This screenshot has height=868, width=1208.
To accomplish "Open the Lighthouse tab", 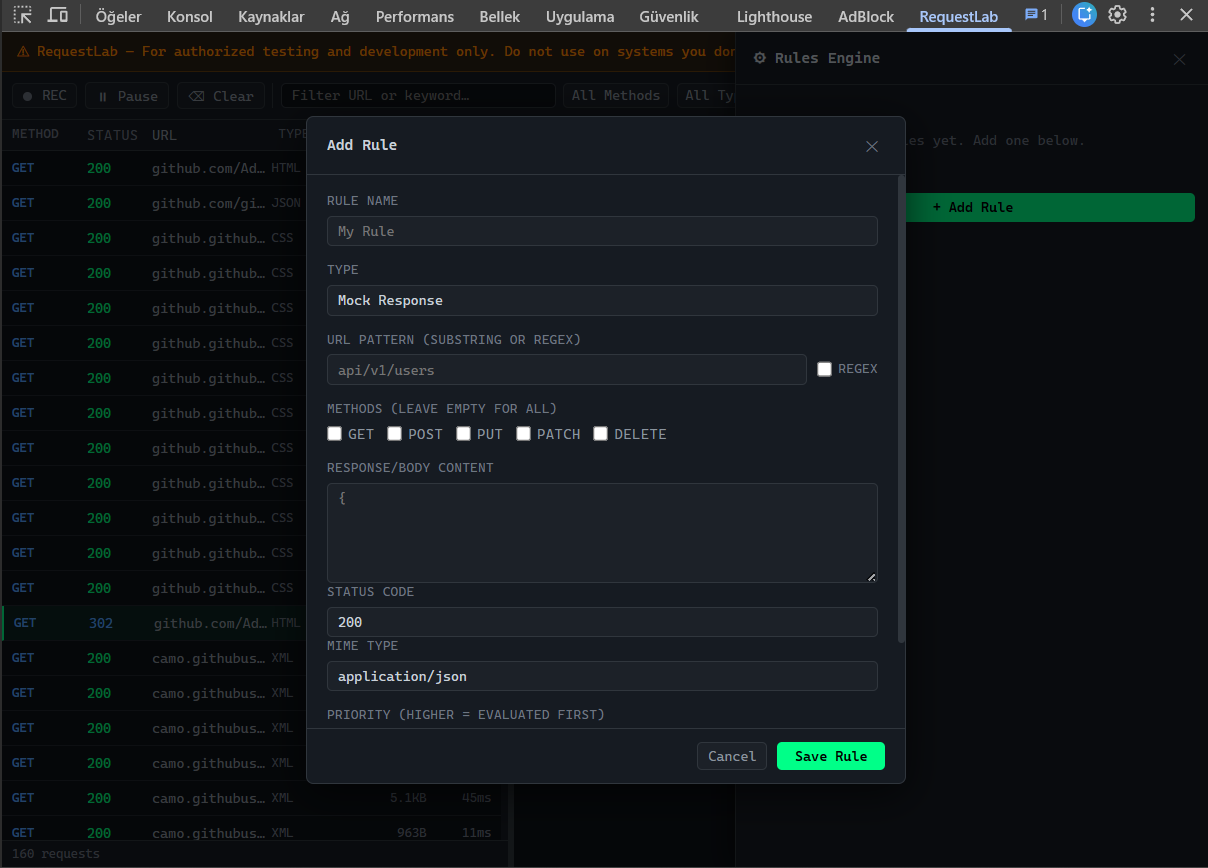I will tap(774, 16).
